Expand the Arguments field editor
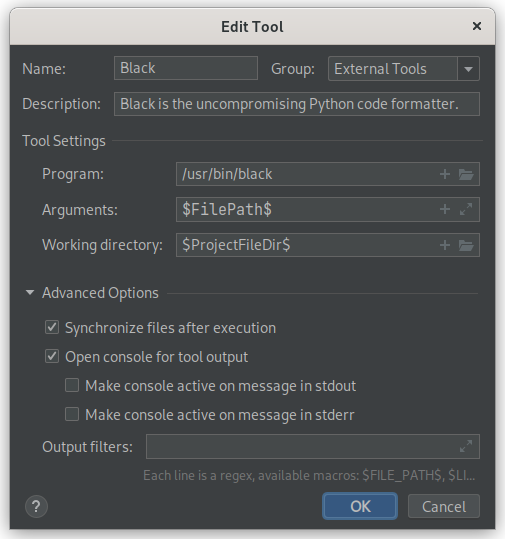The height and width of the screenshot is (539, 505). pyautogui.click(x=466, y=209)
